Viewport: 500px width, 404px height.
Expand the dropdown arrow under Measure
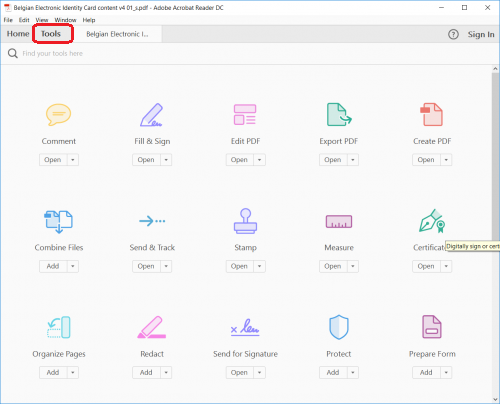[353, 266]
